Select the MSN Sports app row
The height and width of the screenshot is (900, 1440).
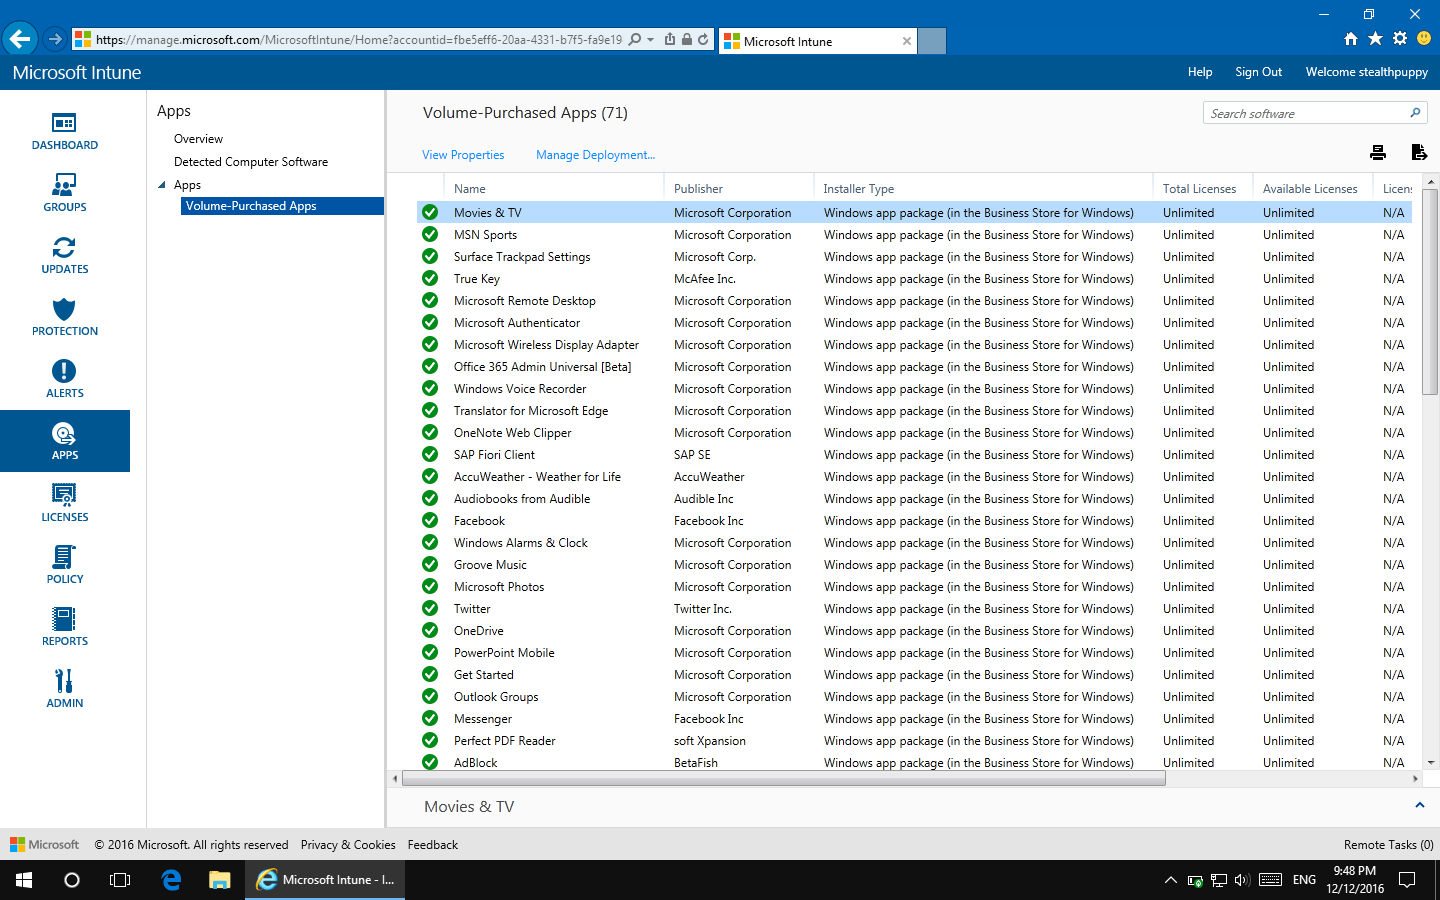coord(914,235)
